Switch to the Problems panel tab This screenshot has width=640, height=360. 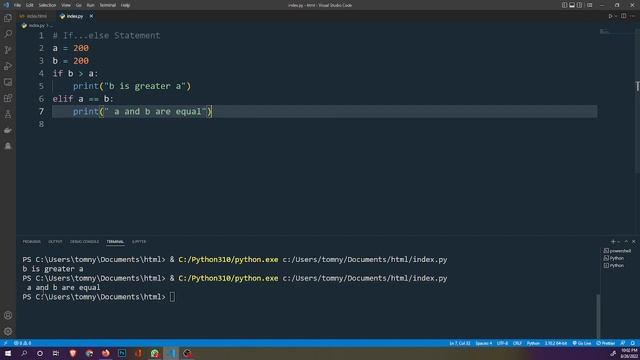(x=31, y=242)
